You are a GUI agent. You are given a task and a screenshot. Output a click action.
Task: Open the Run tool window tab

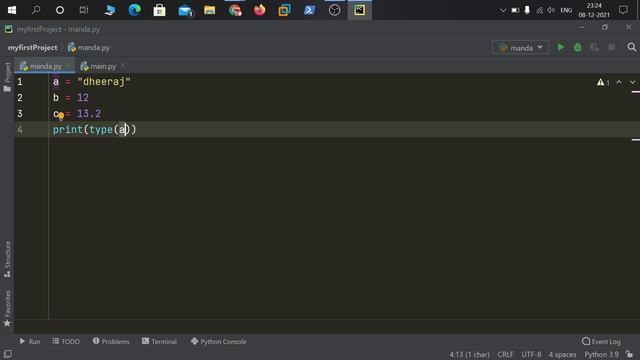point(29,341)
